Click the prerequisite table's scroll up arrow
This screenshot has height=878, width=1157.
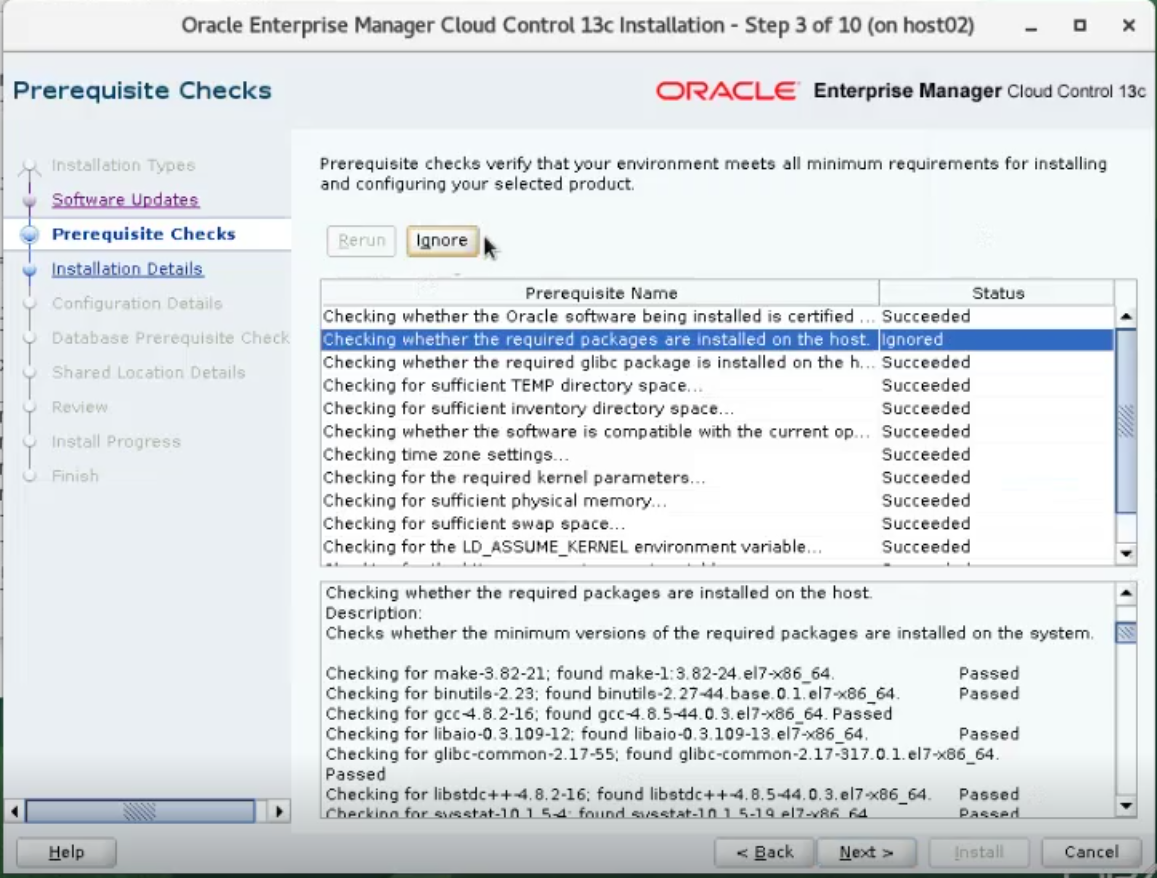pos(1126,317)
